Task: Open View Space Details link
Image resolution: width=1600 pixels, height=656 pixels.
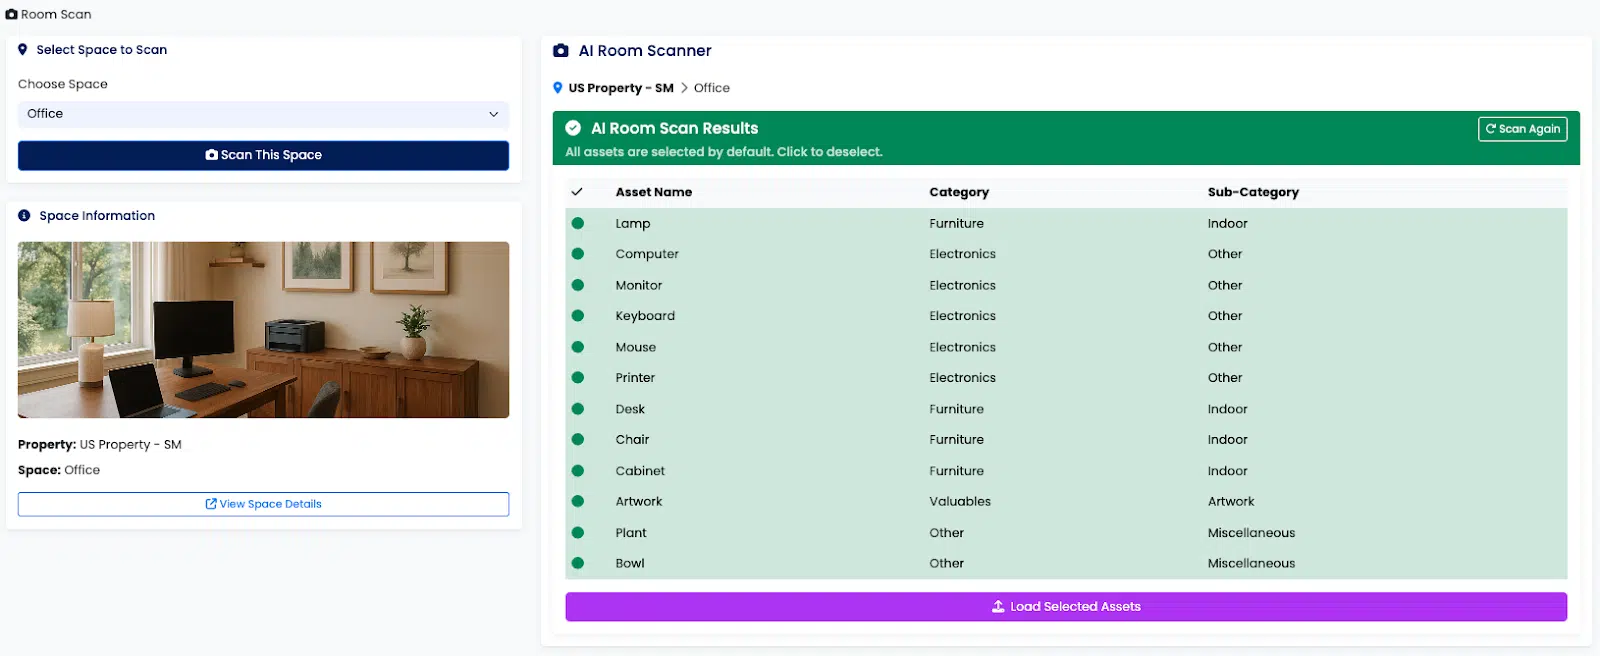Action: tap(263, 504)
